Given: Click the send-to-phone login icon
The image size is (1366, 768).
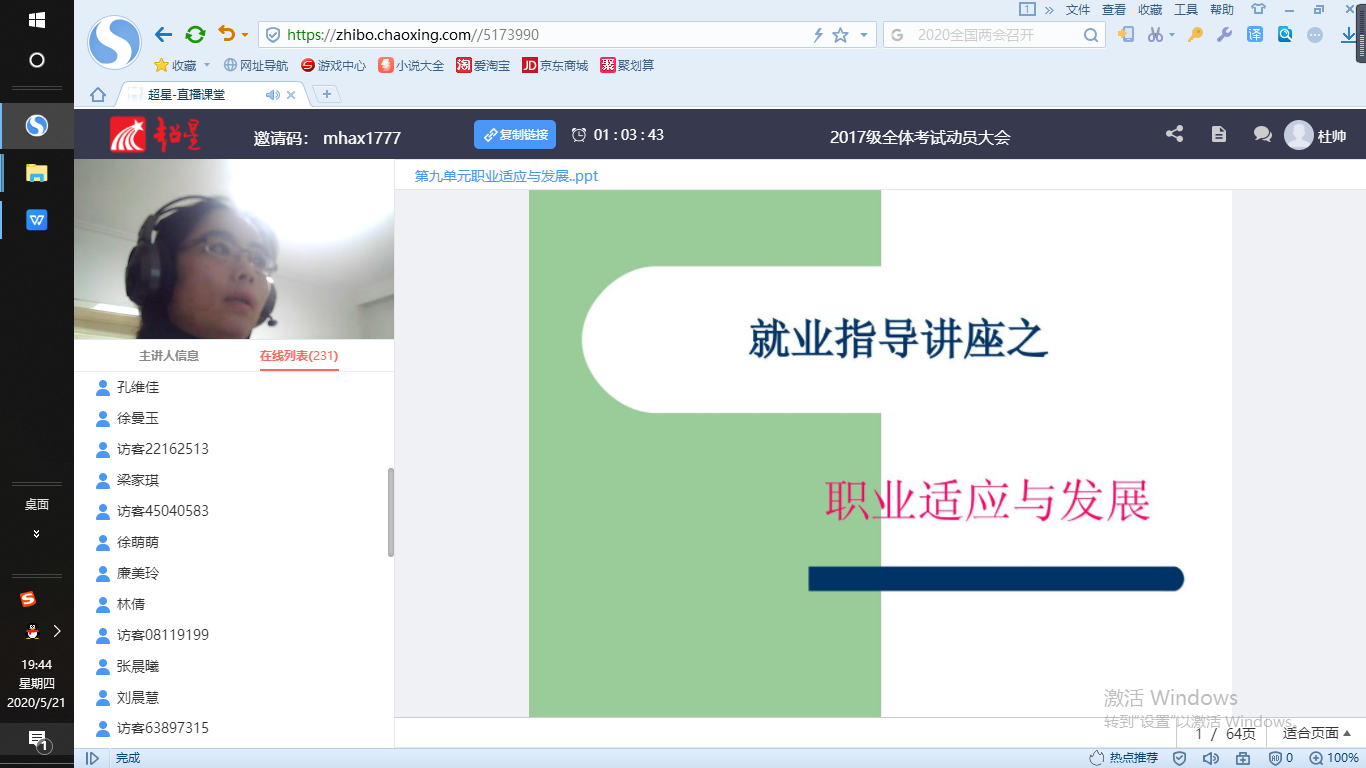Looking at the screenshot, I should 1126,35.
